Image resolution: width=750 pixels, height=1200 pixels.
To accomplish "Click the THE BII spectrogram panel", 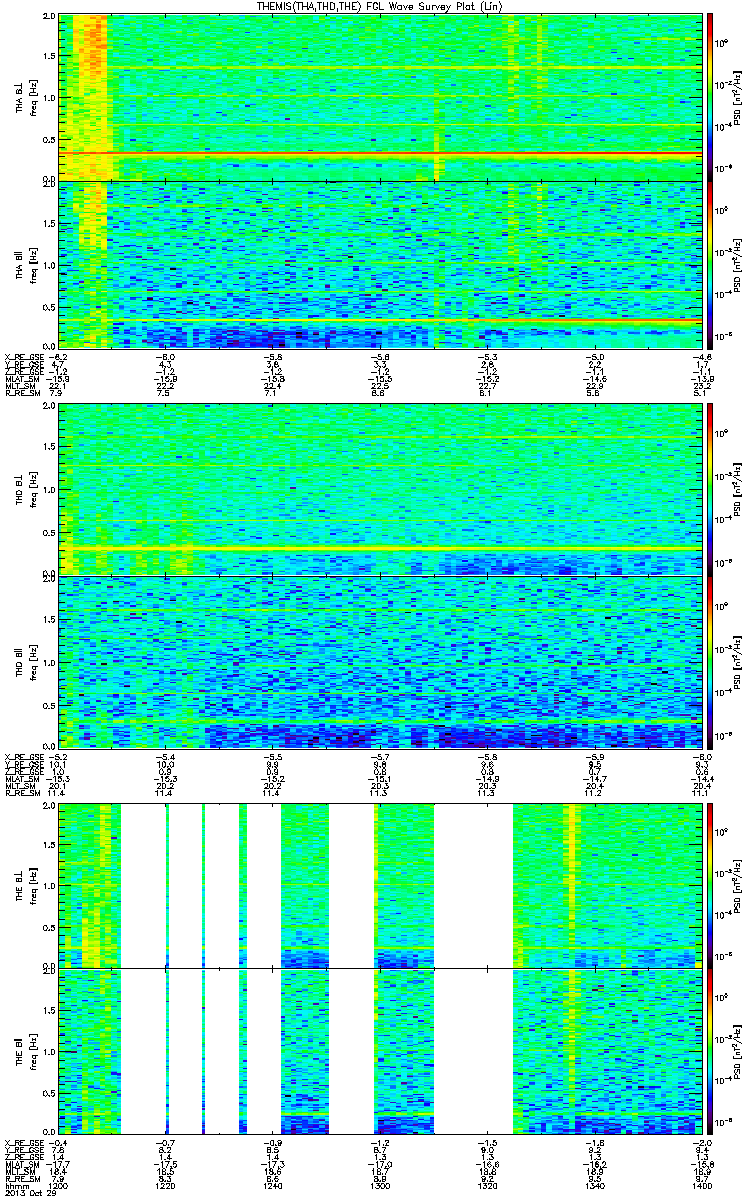I will pos(381,1052).
